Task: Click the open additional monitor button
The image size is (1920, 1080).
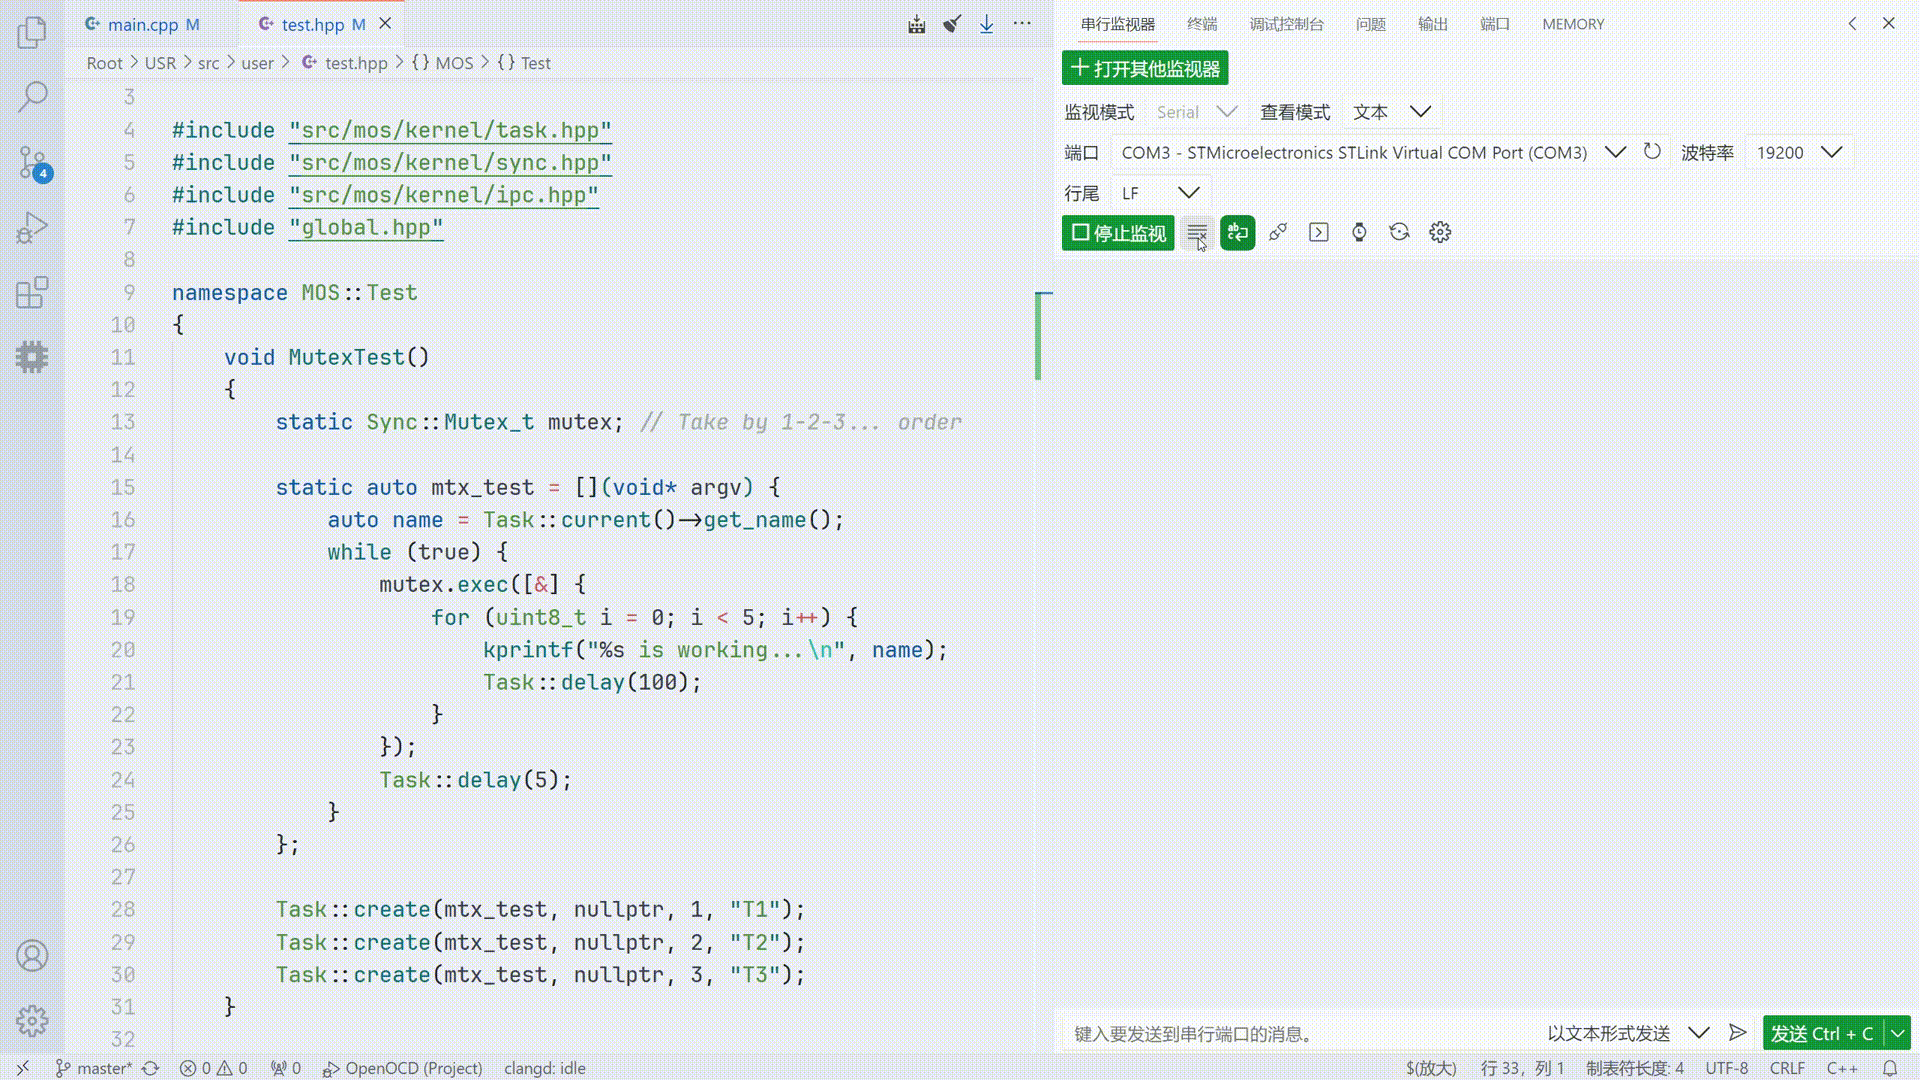Action: pos(1145,68)
